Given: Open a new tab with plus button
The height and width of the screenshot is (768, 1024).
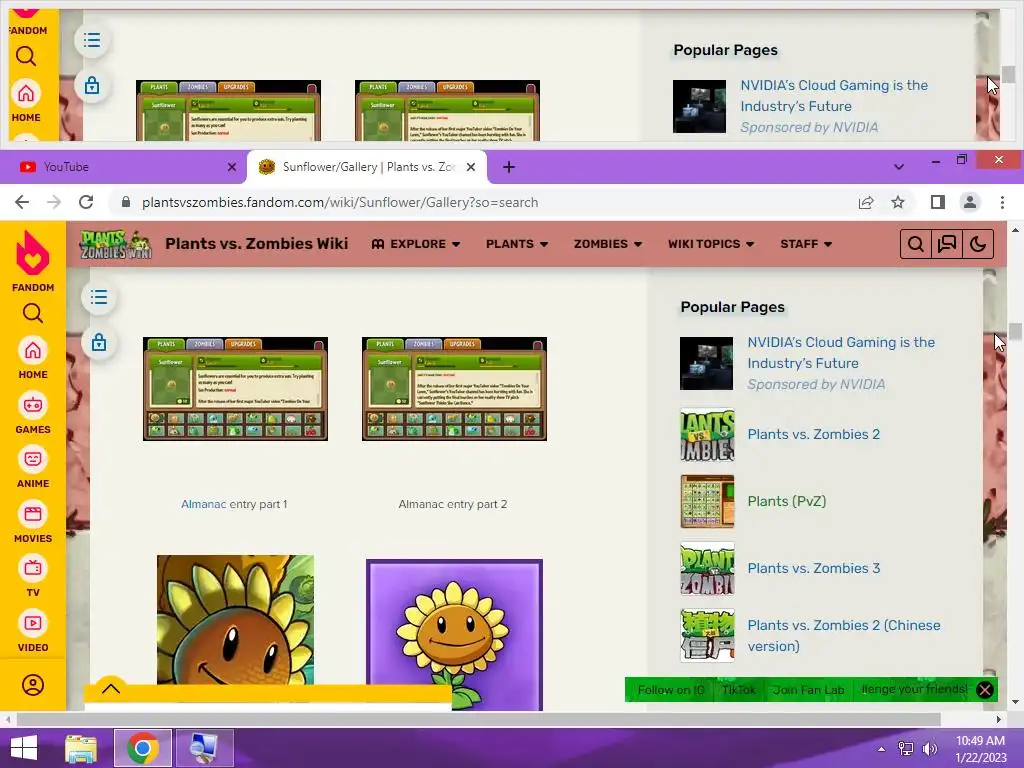Looking at the screenshot, I should click(x=509, y=167).
